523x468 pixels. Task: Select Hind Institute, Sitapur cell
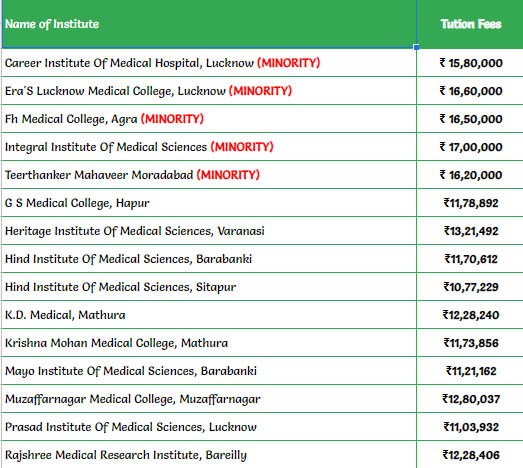pos(209,287)
